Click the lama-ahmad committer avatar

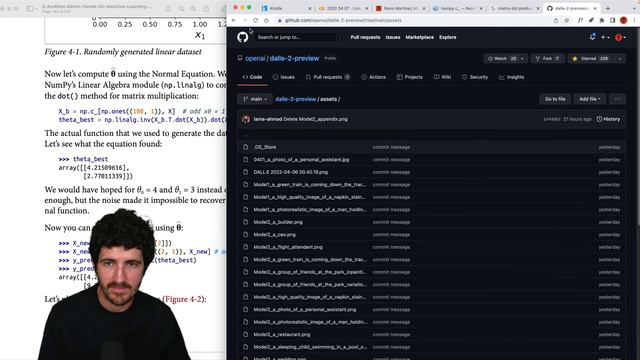click(246, 119)
